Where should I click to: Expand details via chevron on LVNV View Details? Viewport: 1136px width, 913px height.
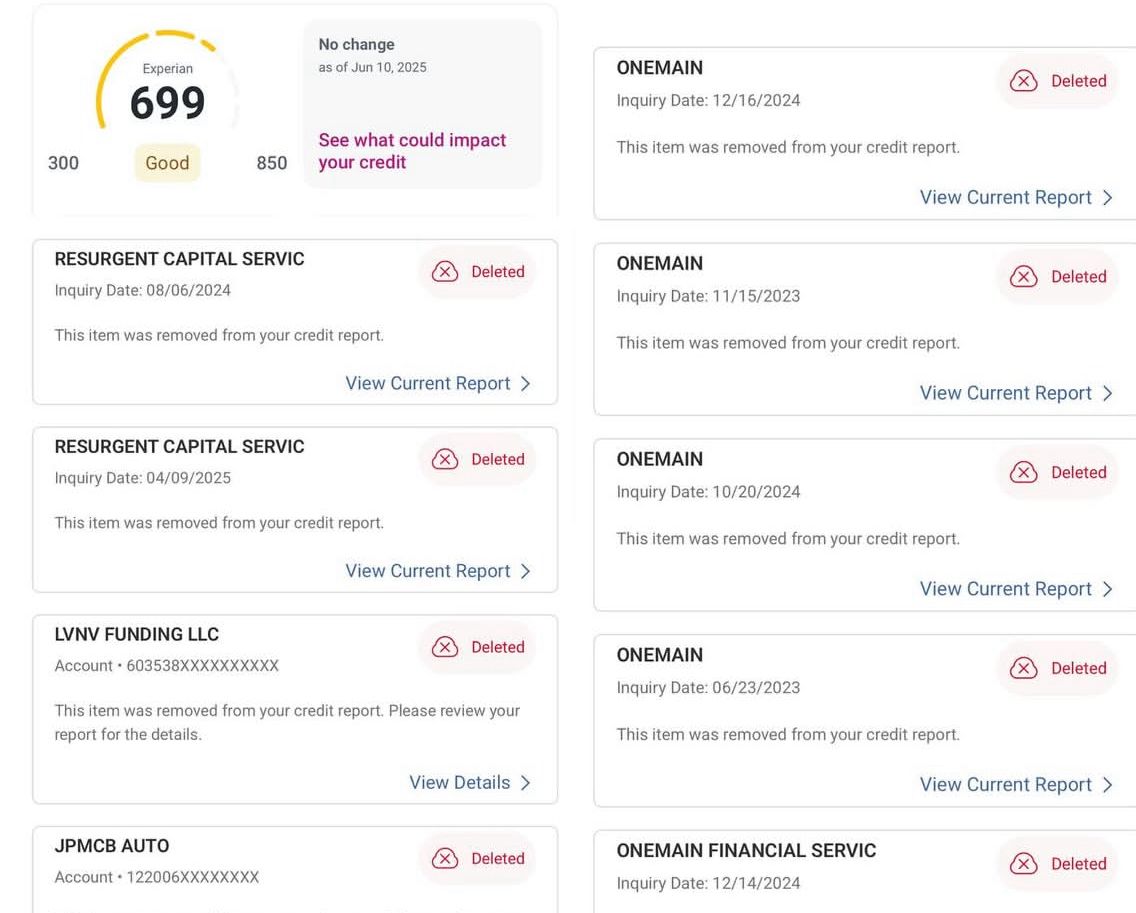(526, 782)
